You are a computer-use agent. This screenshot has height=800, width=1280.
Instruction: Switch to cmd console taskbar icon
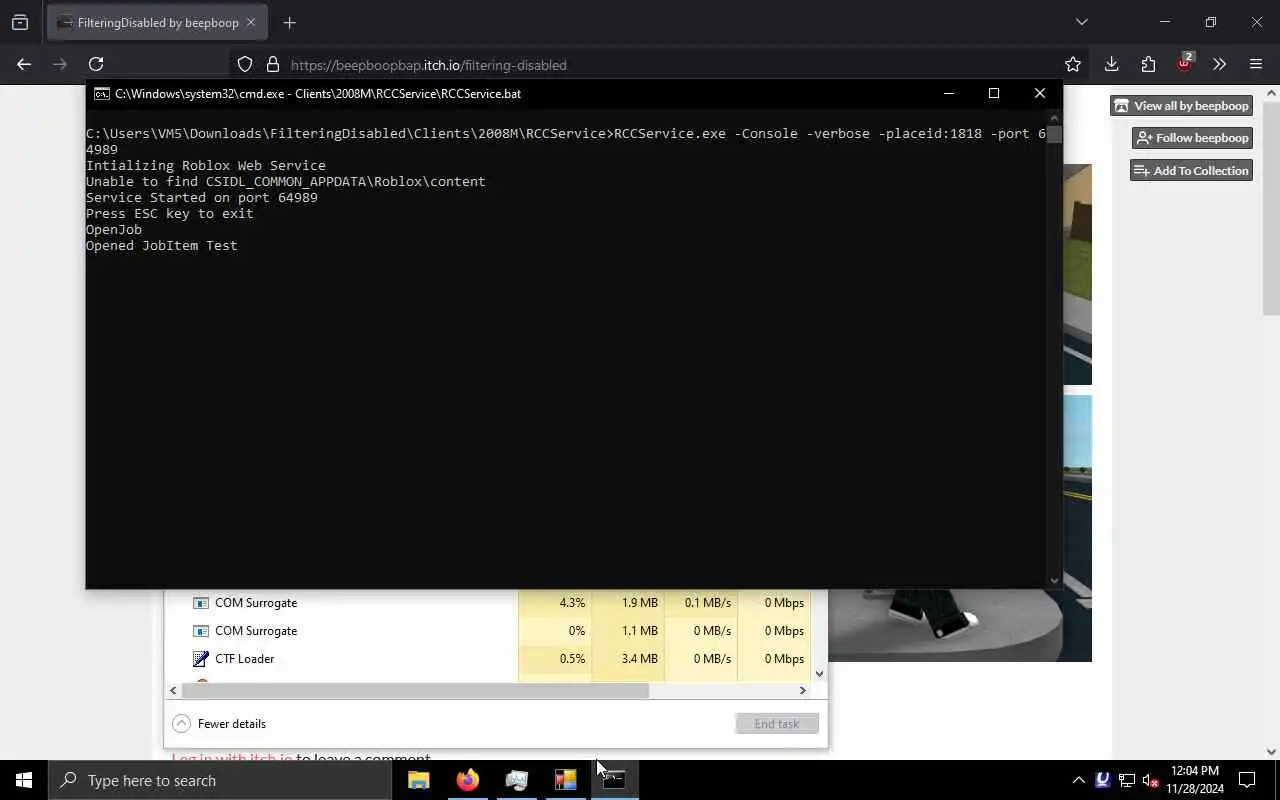614,780
